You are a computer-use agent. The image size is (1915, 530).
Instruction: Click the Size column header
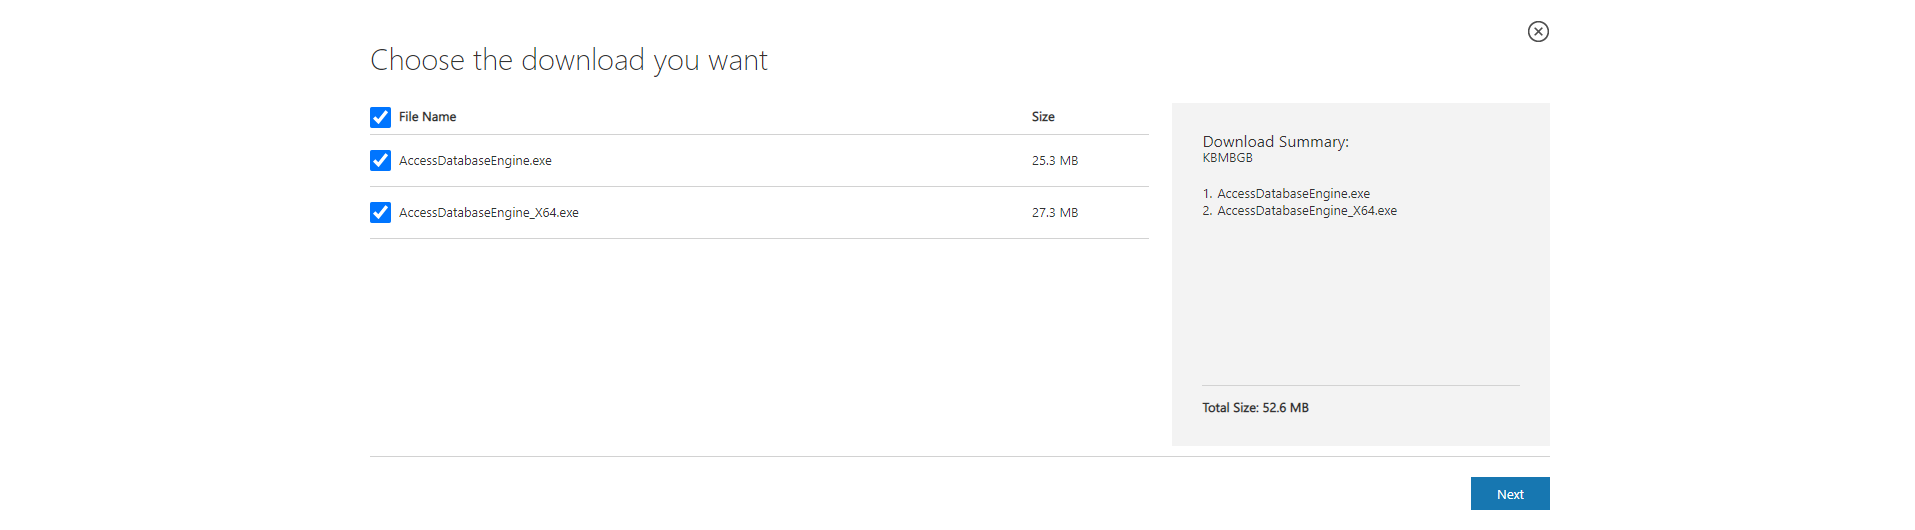pos(1043,117)
